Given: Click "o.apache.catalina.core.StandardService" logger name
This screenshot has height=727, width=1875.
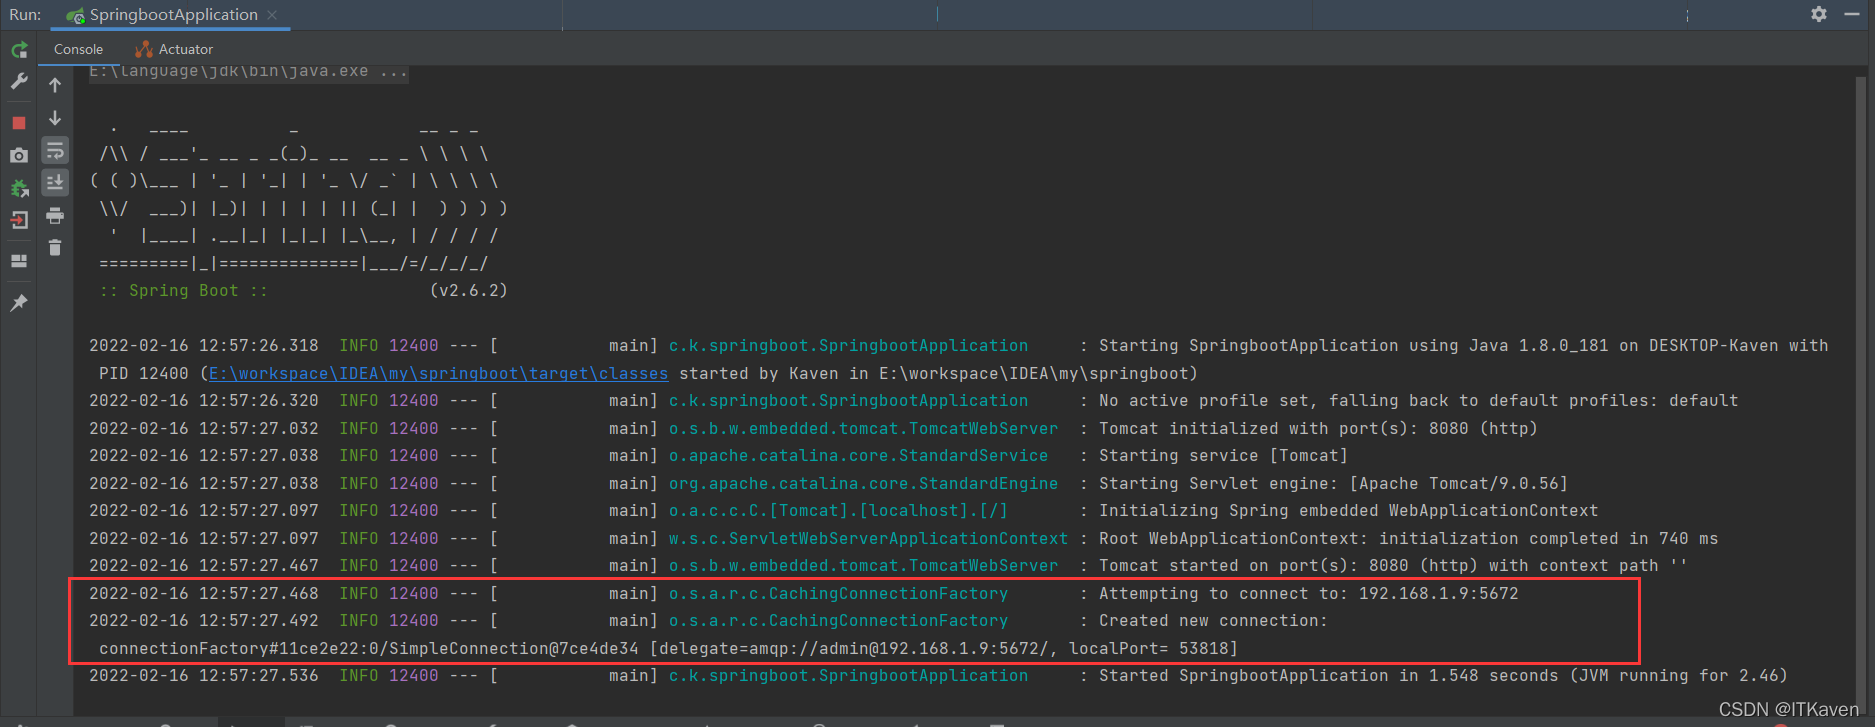Looking at the screenshot, I should (858, 456).
